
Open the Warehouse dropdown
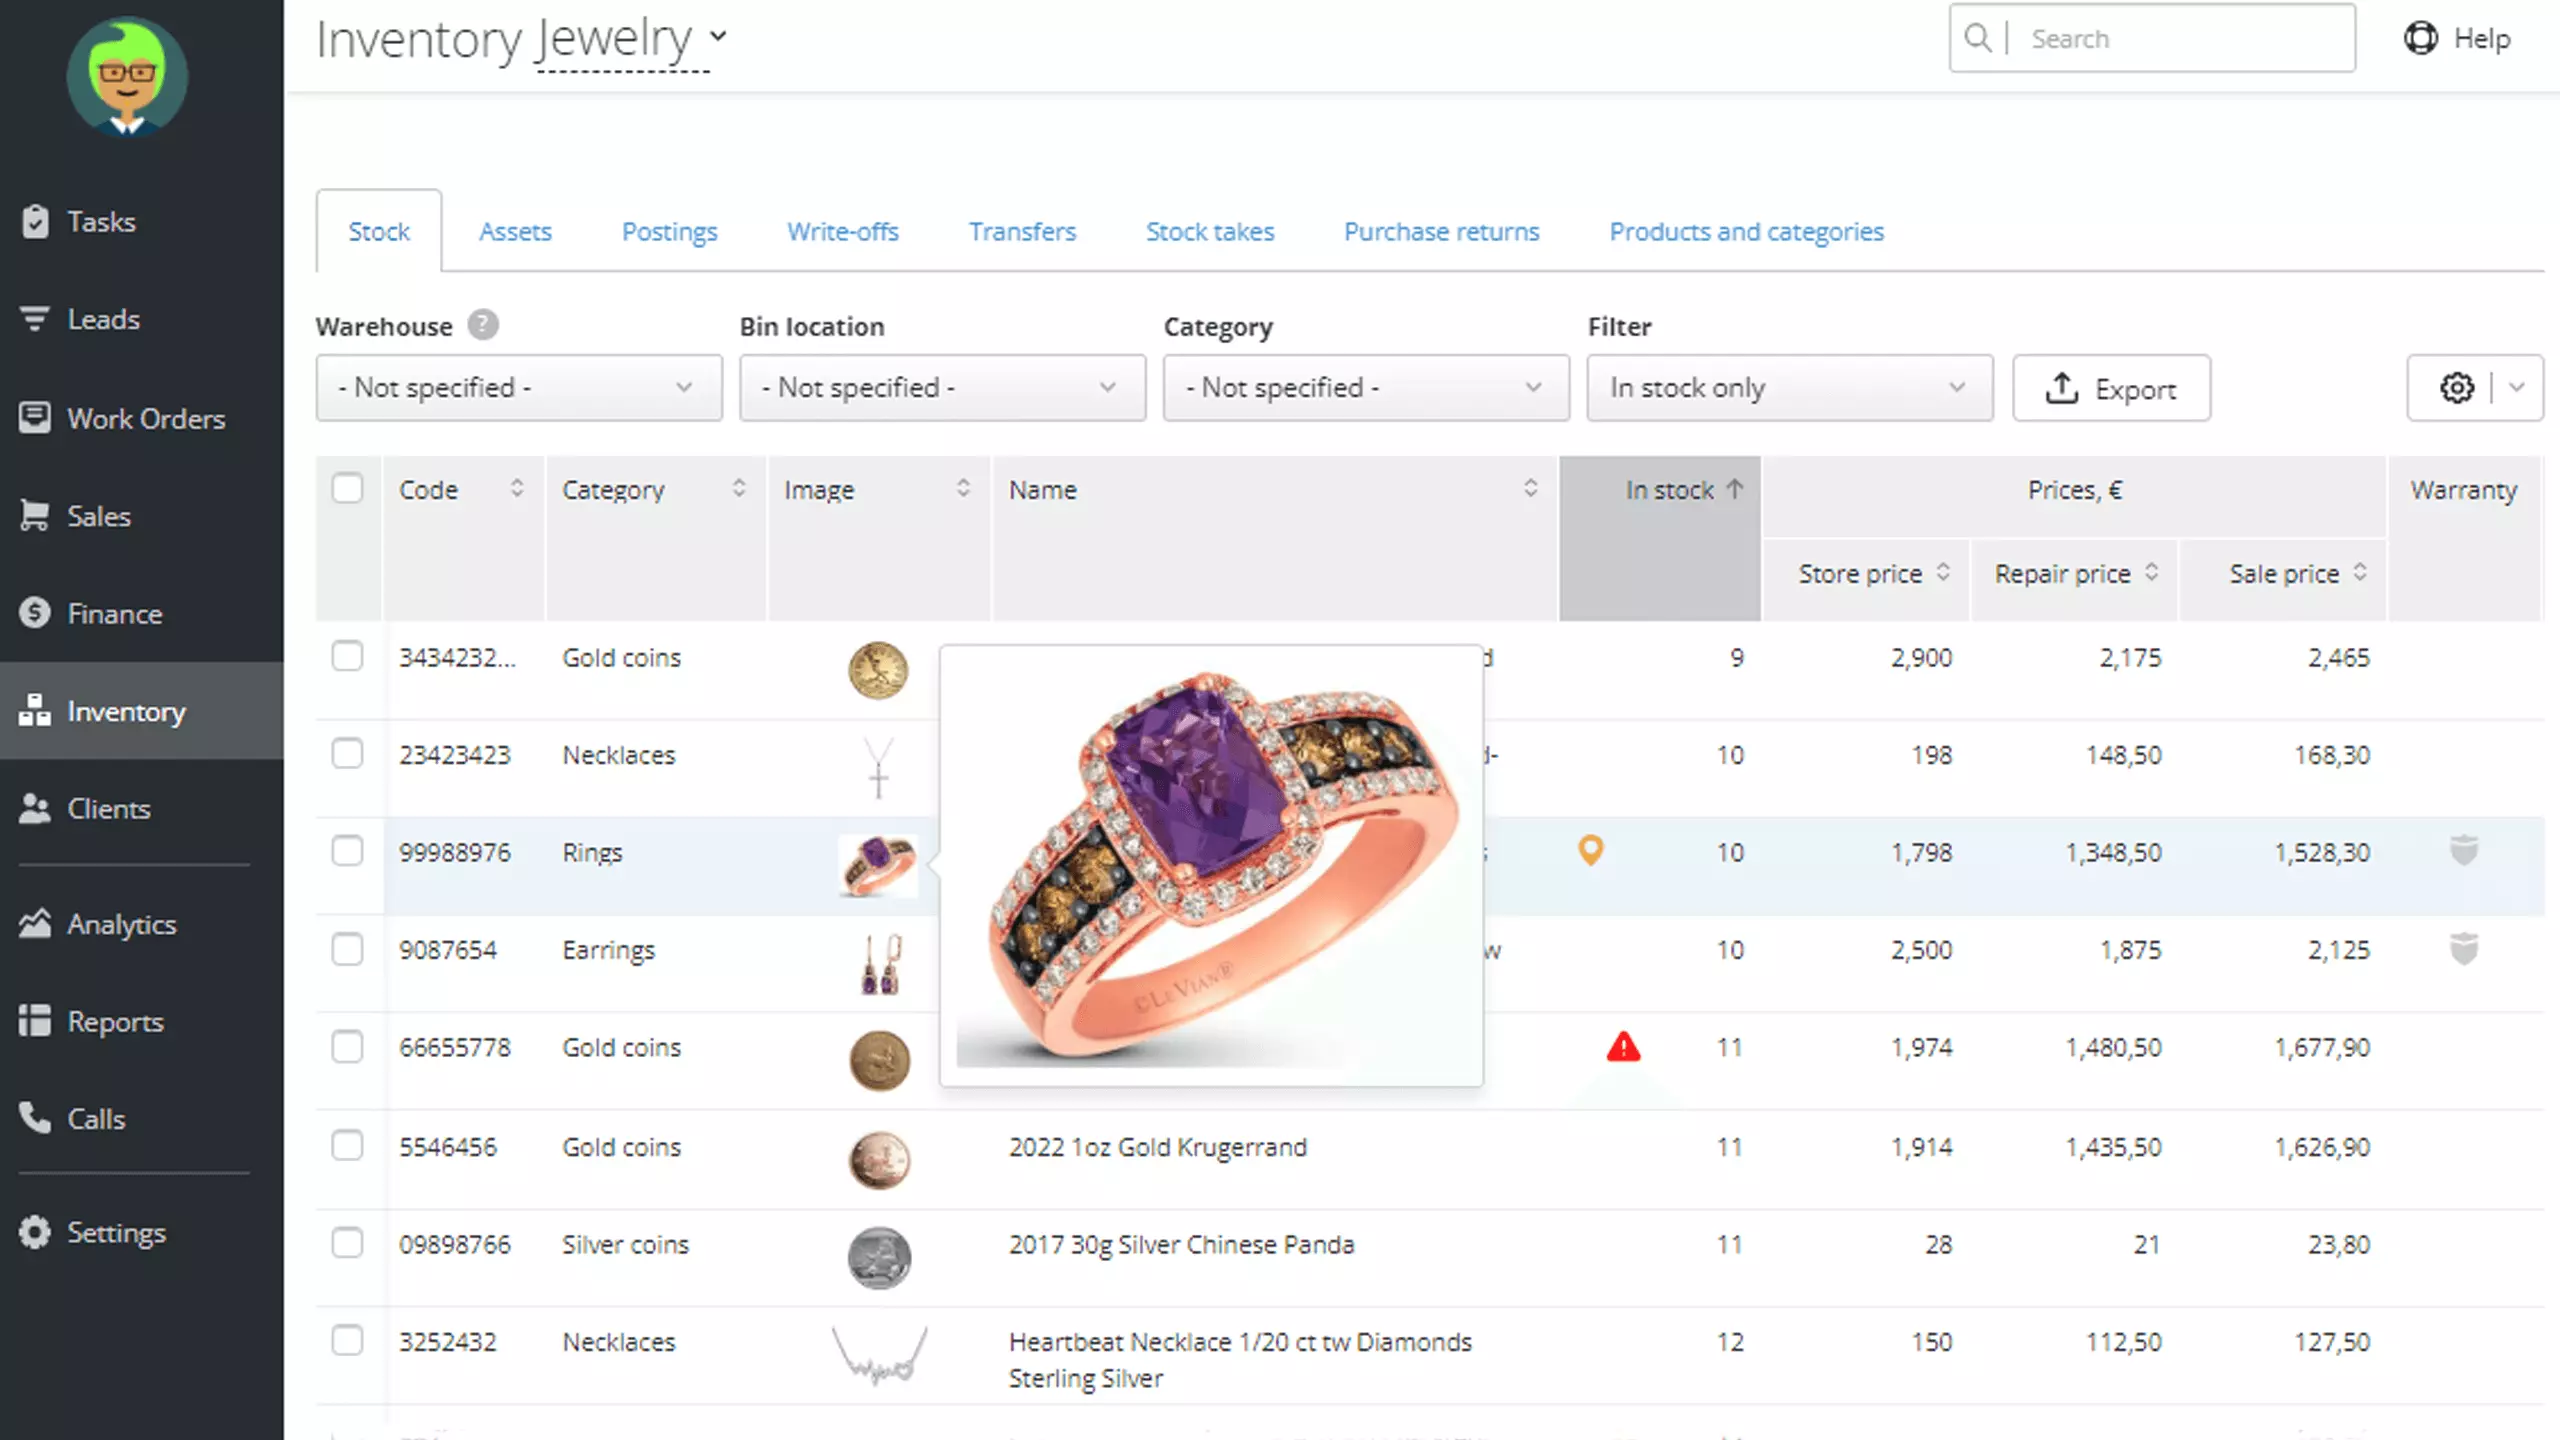click(x=517, y=388)
